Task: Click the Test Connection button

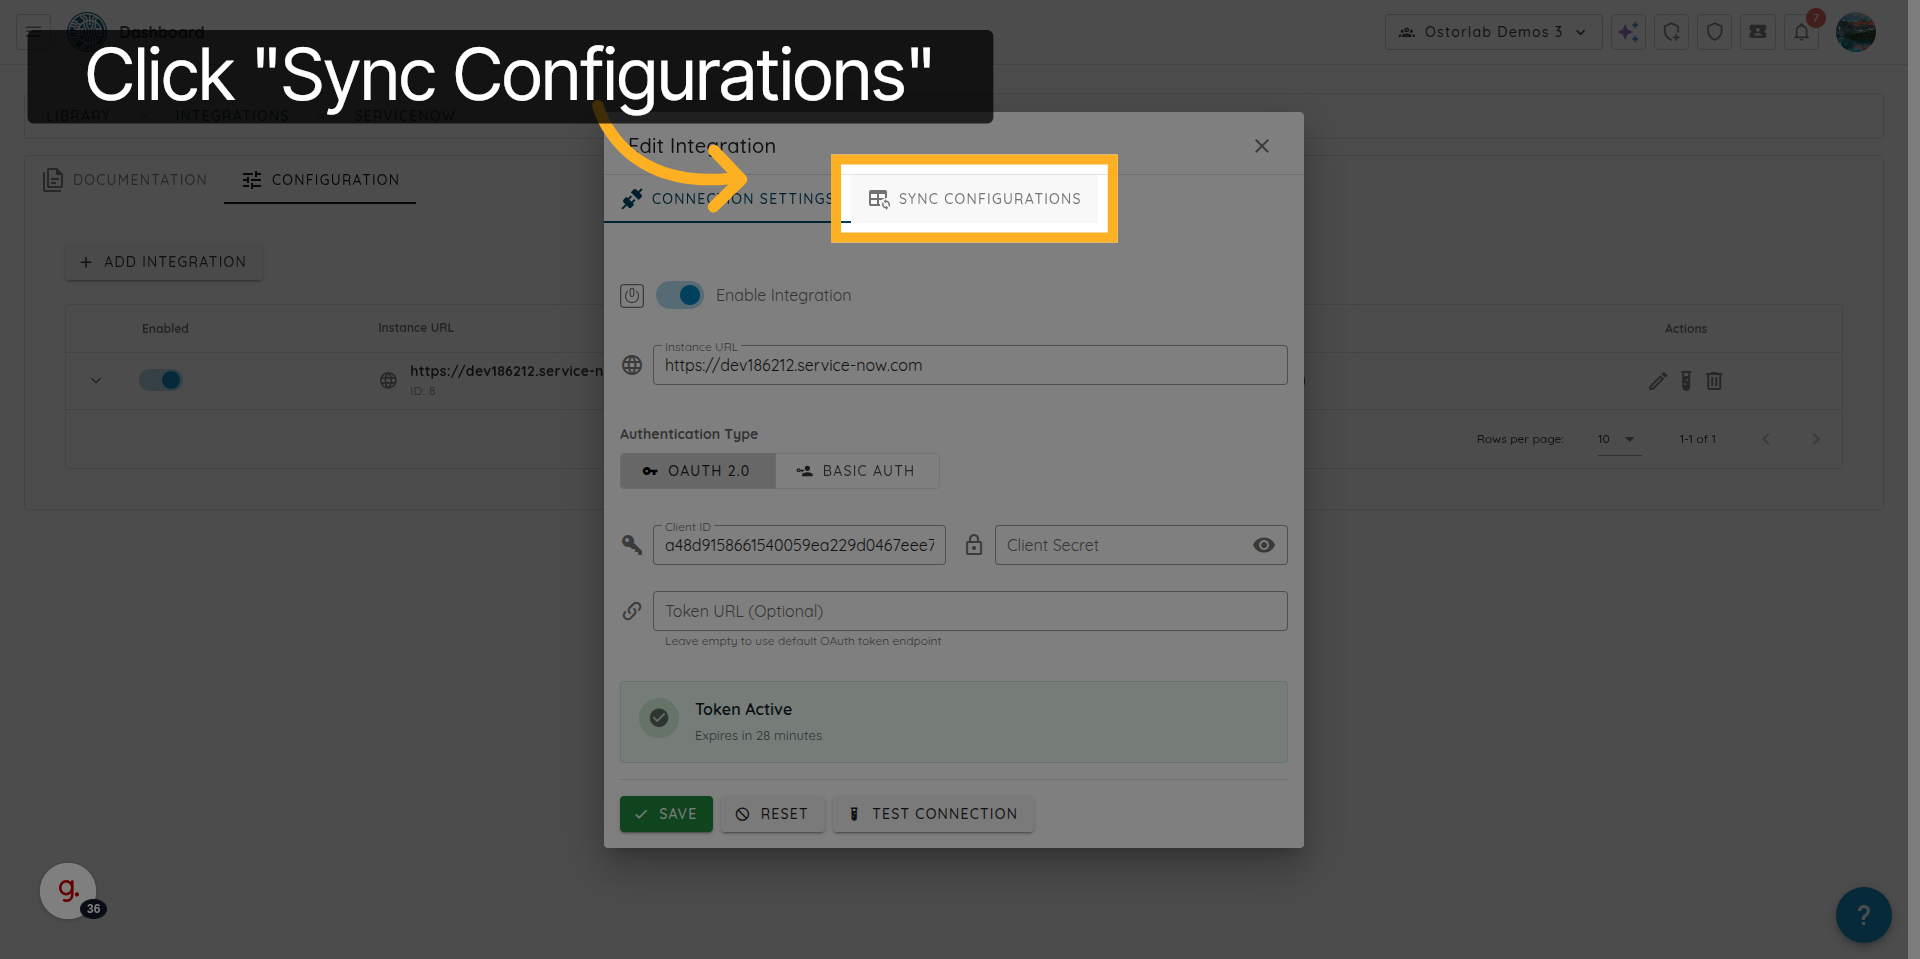Action: click(x=932, y=814)
